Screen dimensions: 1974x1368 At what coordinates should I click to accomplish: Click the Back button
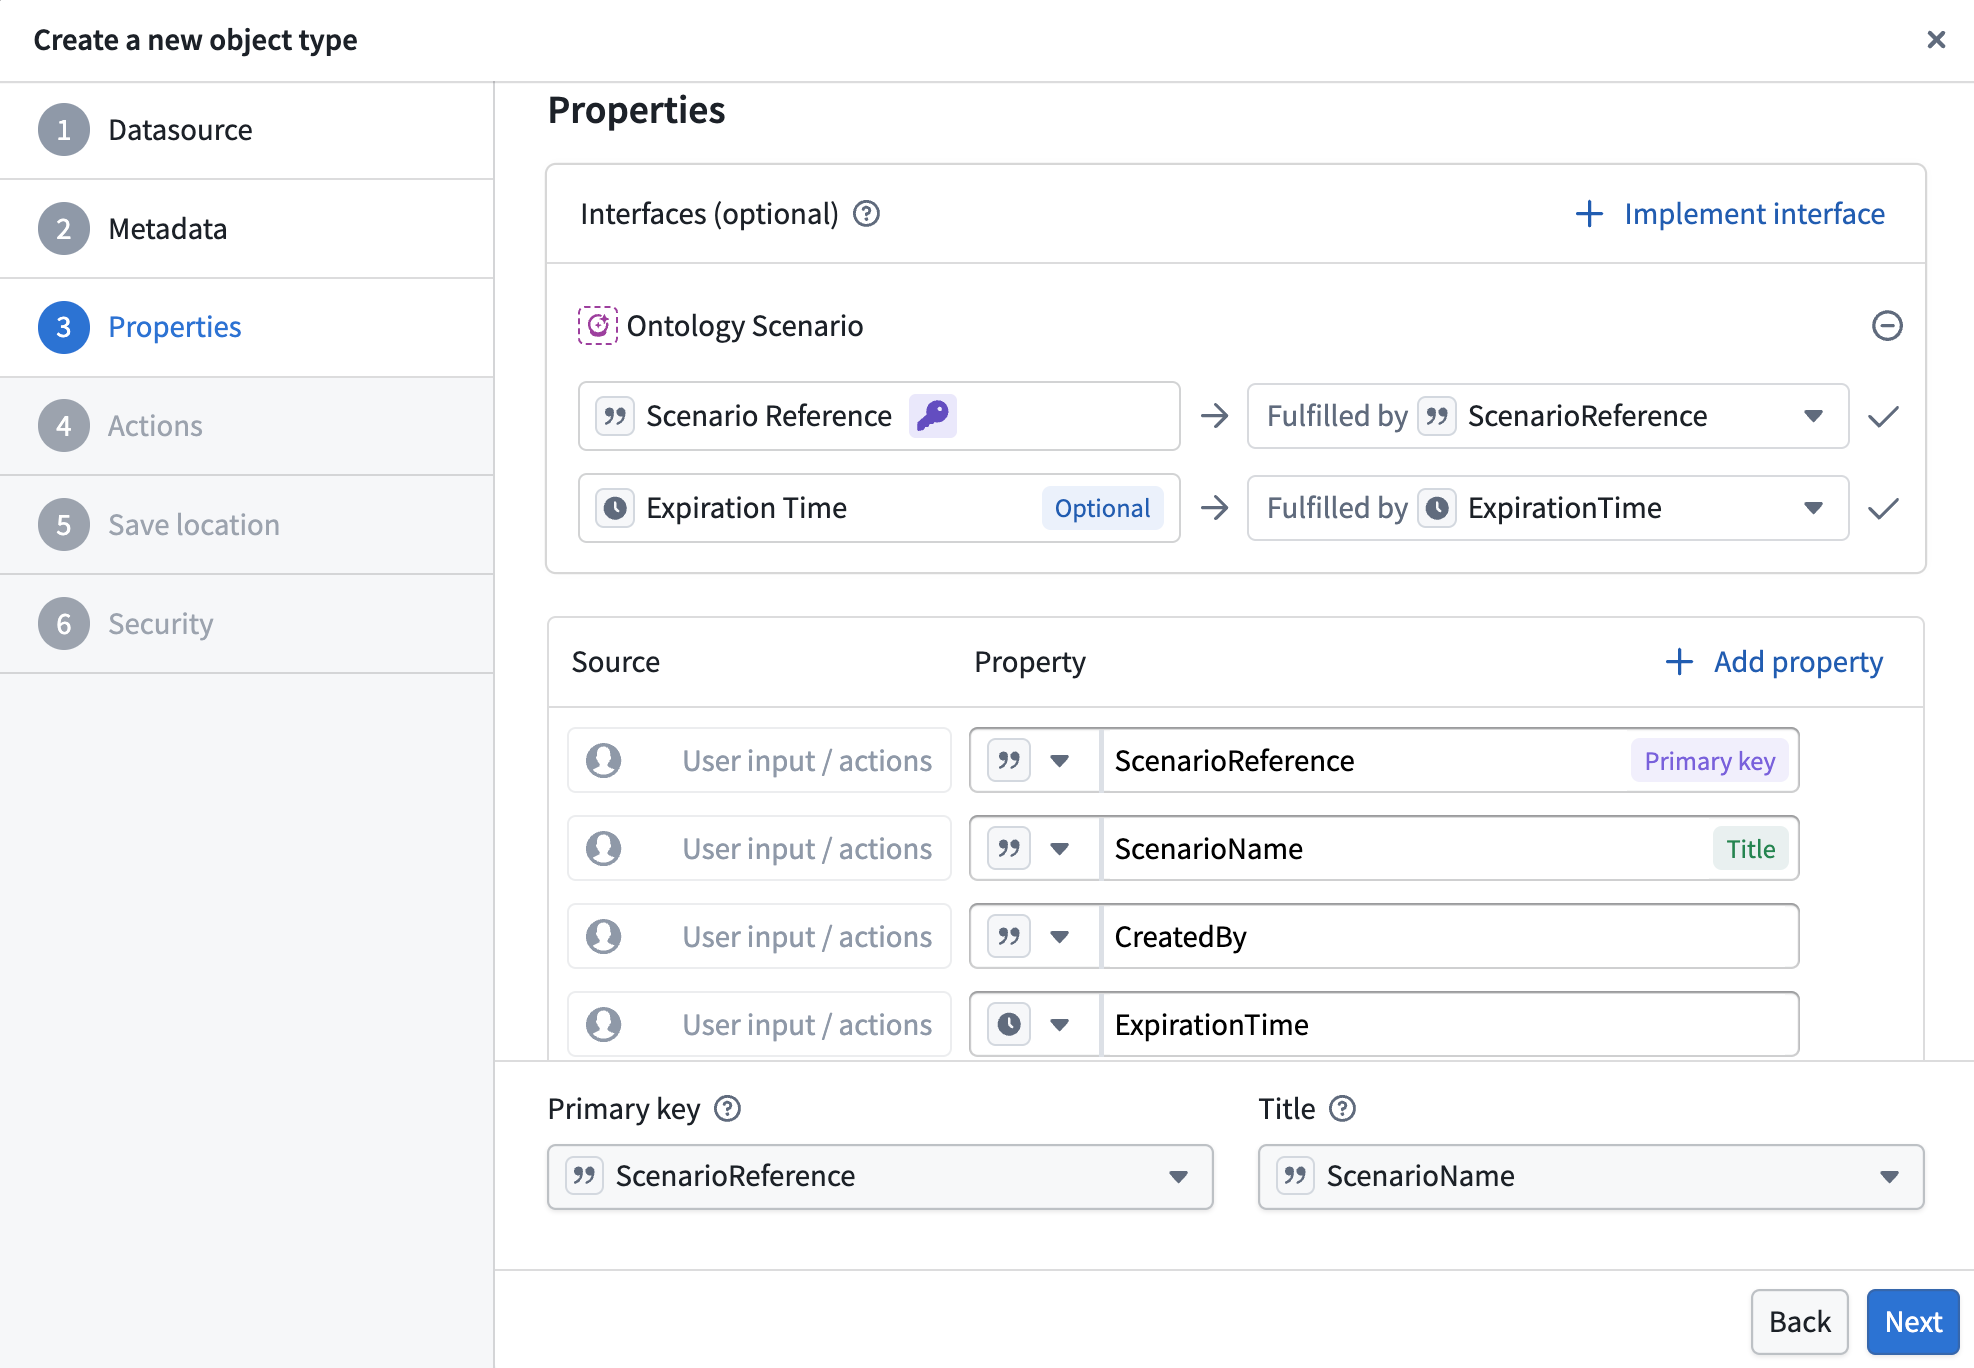pos(1799,1322)
